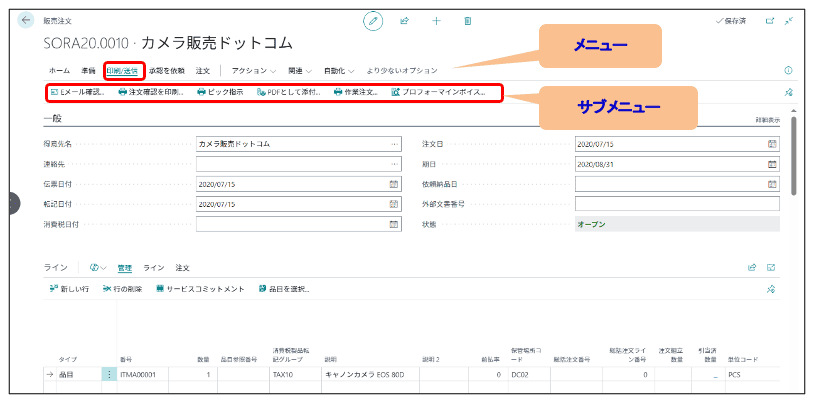Open calendar picker for 消費税日付

coord(394,224)
